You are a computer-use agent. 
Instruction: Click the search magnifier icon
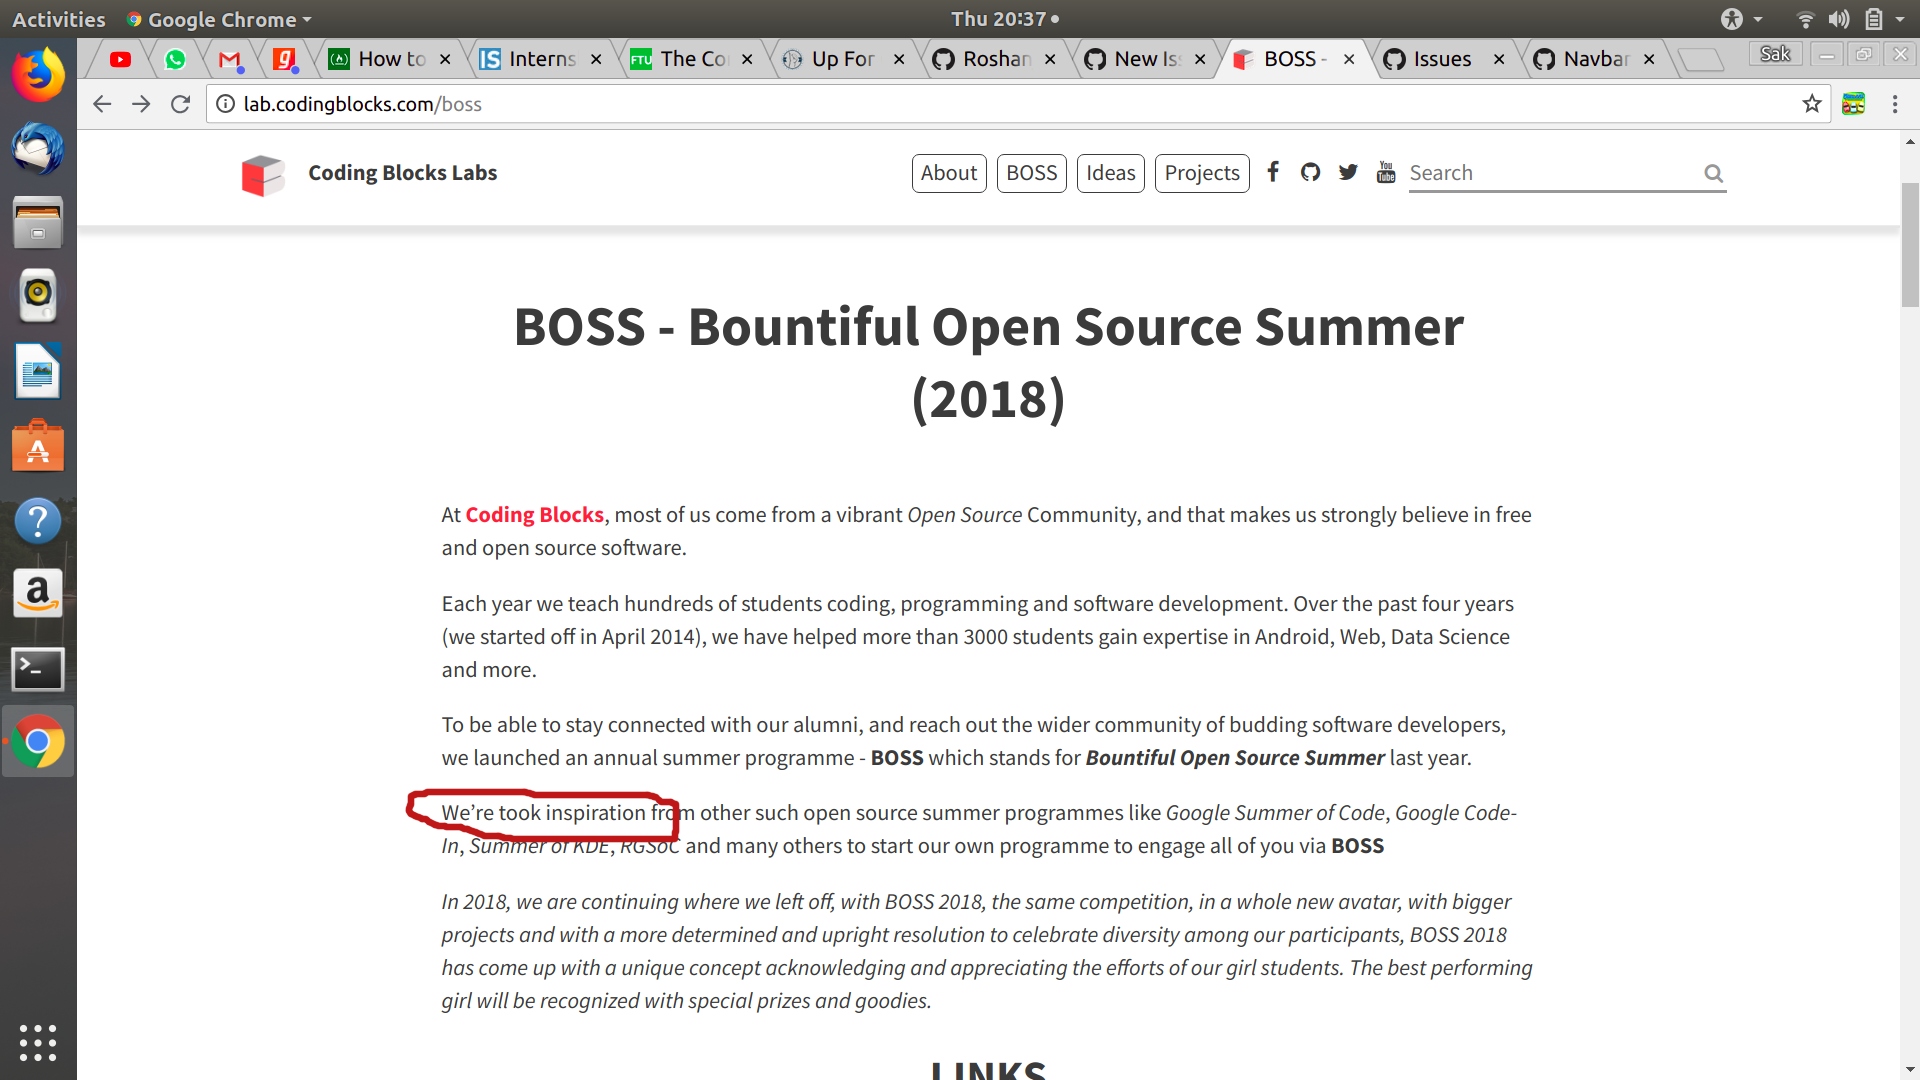1713,173
